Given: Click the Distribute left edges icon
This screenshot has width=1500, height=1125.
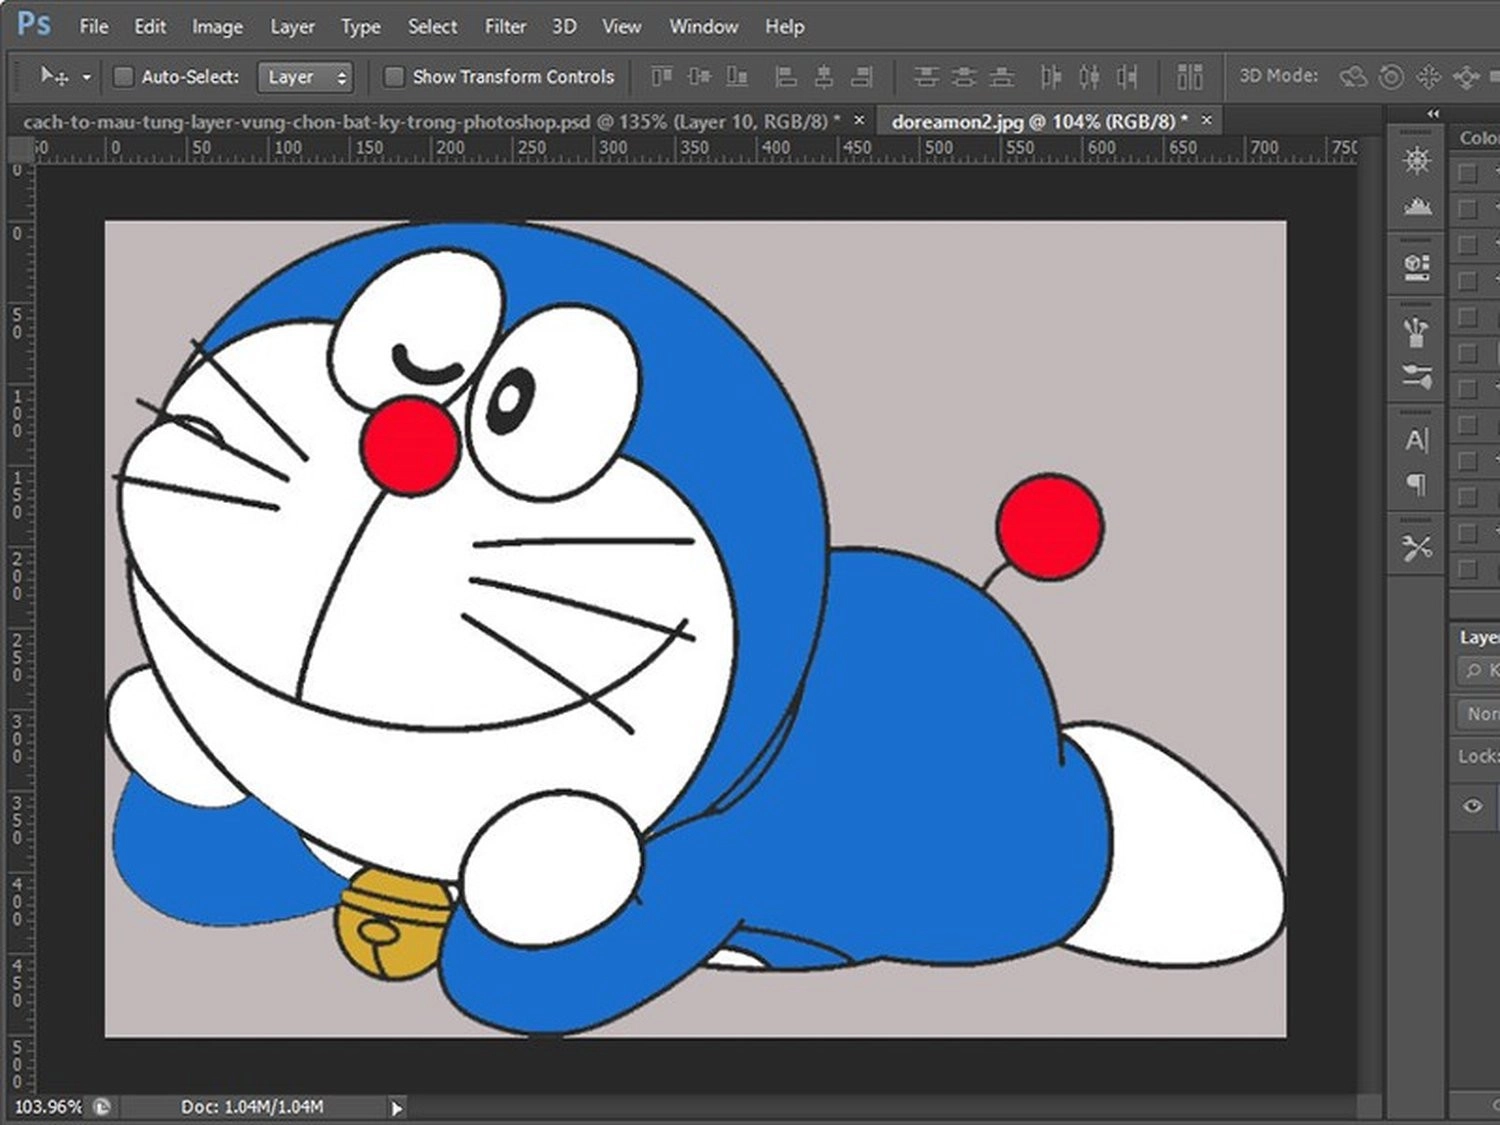Looking at the screenshot, I should pos(1051,76).
